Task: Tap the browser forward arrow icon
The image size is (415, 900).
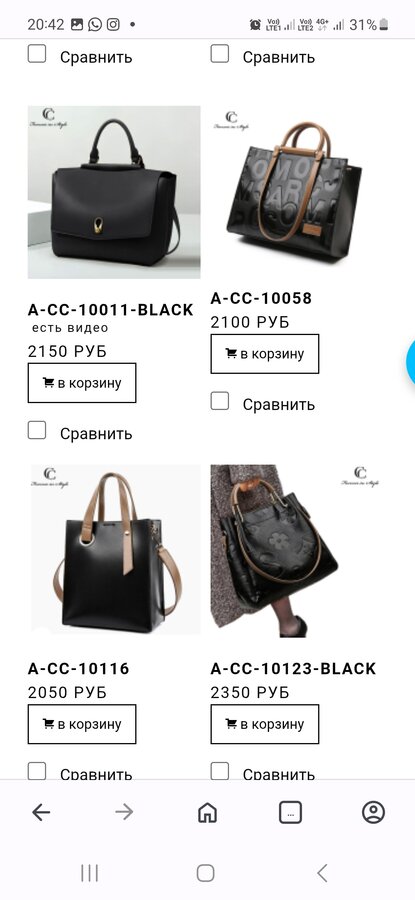Action: (124, 812)
